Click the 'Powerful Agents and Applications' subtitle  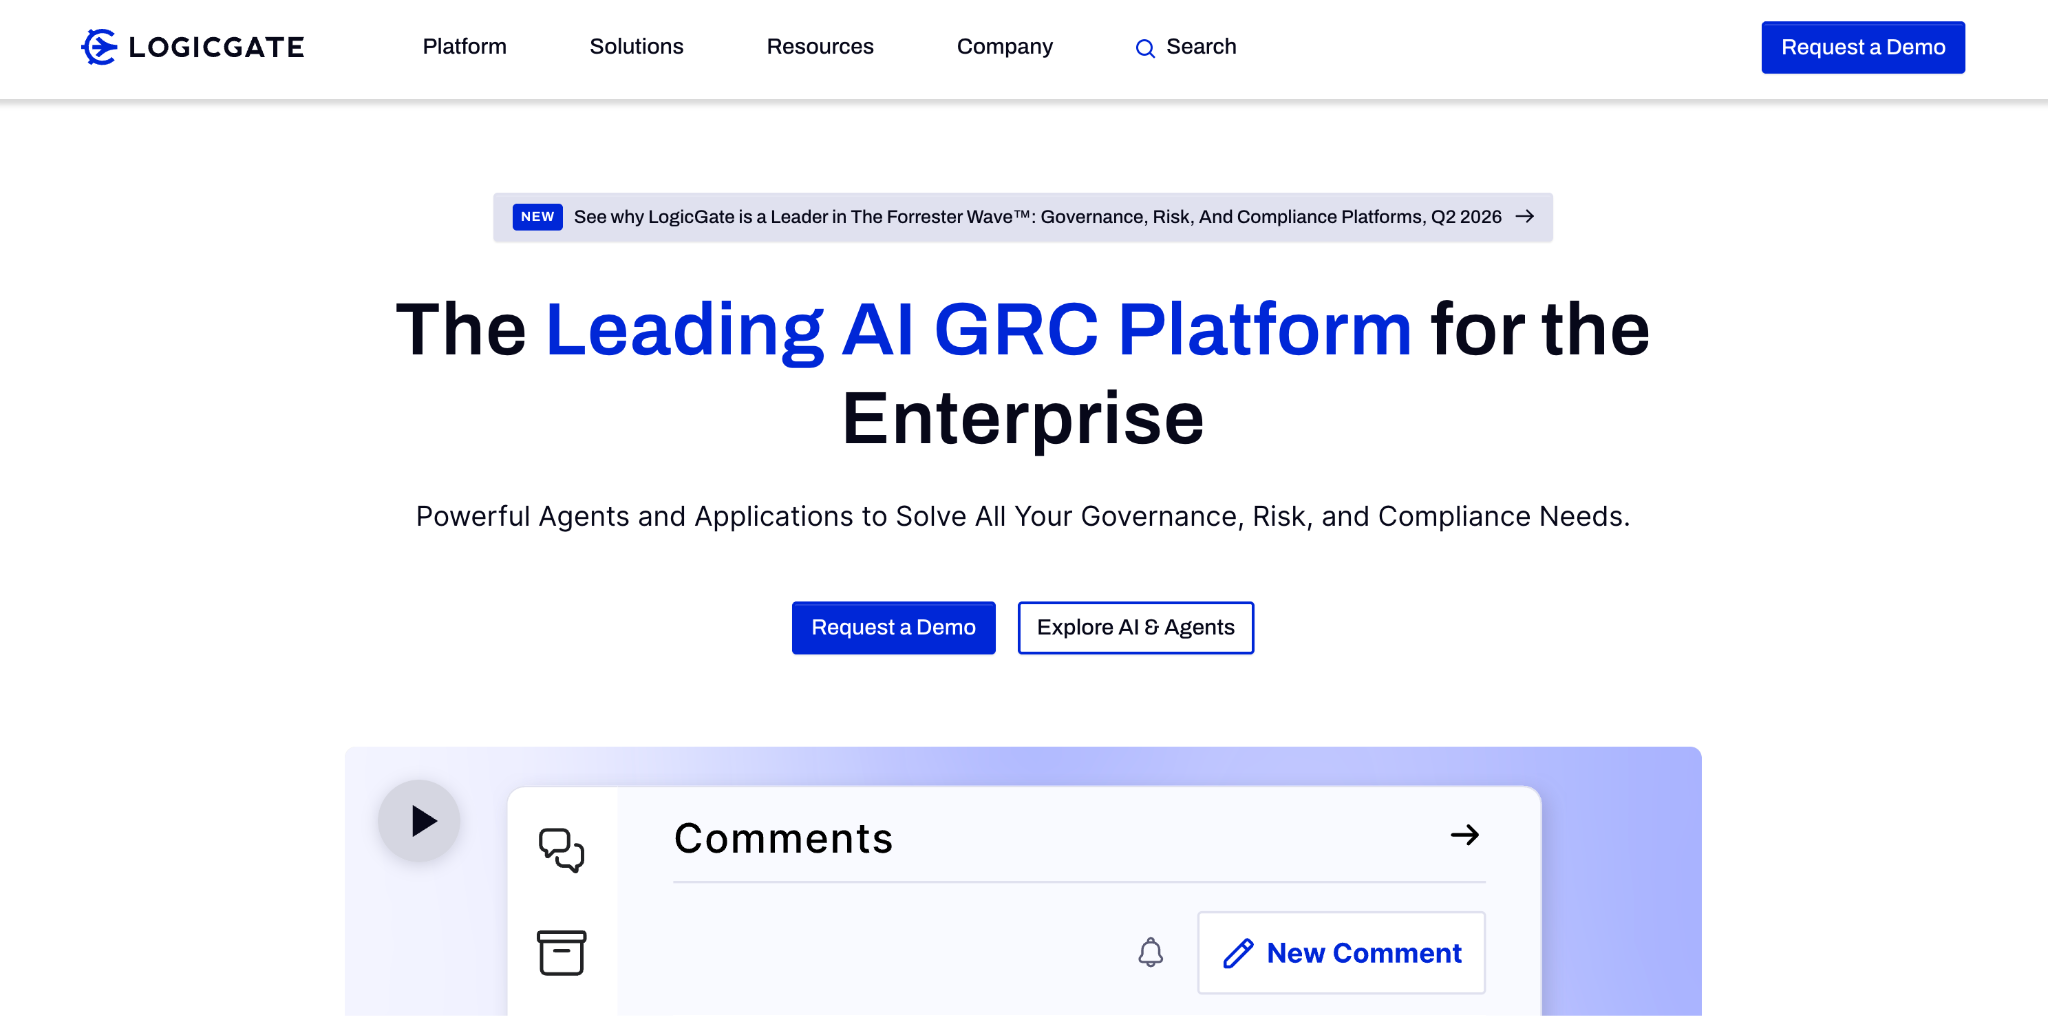click(x=1022, y=516)
